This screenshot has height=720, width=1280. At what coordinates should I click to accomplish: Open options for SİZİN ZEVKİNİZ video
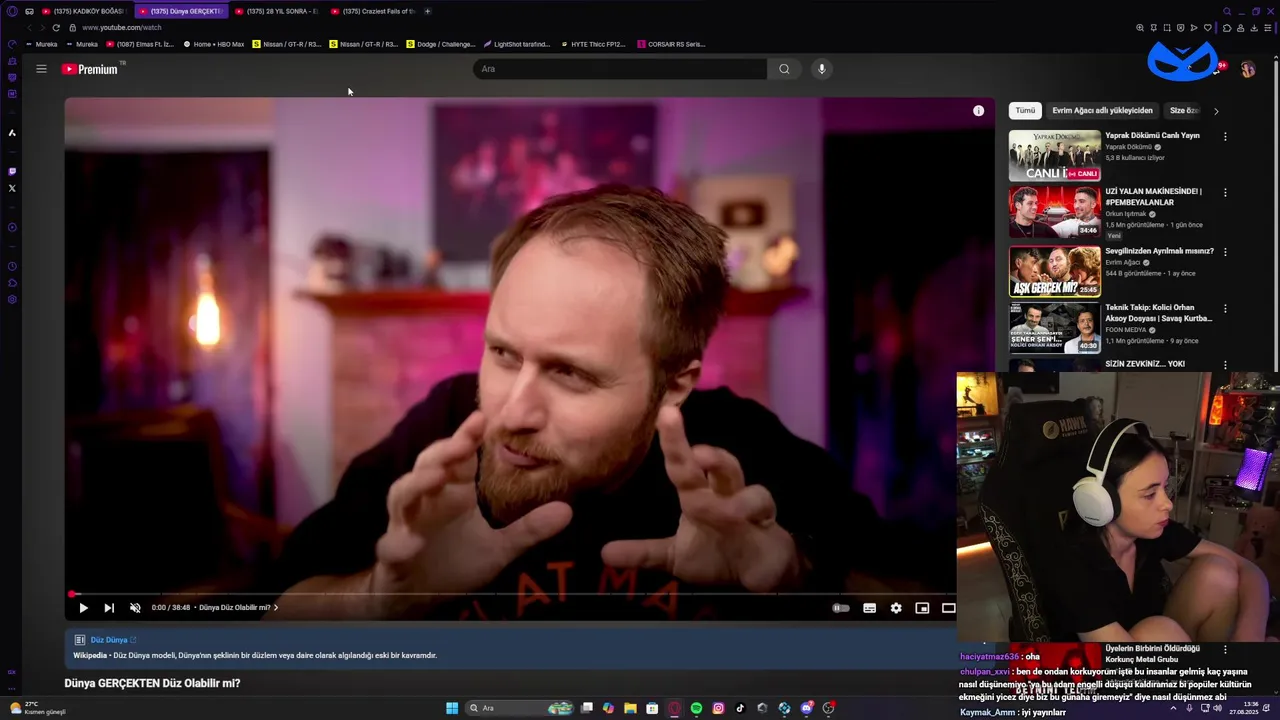[x=1225, y=365]
